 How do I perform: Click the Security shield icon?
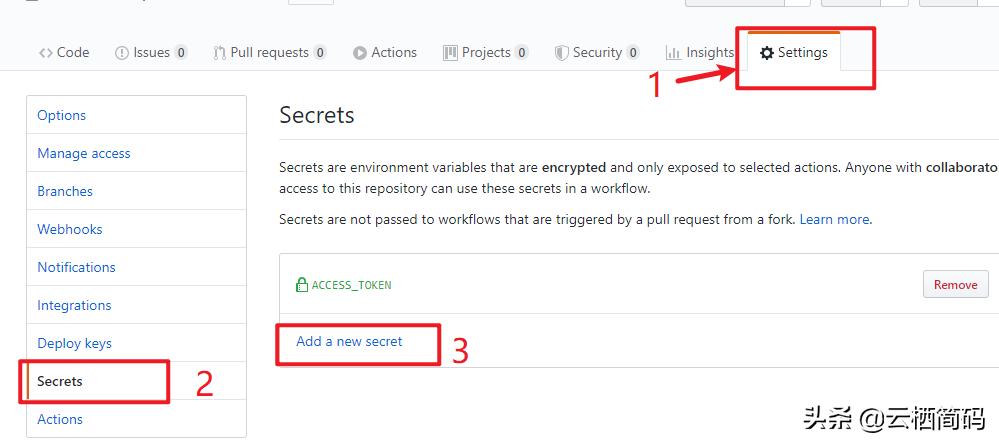[x=562, y=53]
